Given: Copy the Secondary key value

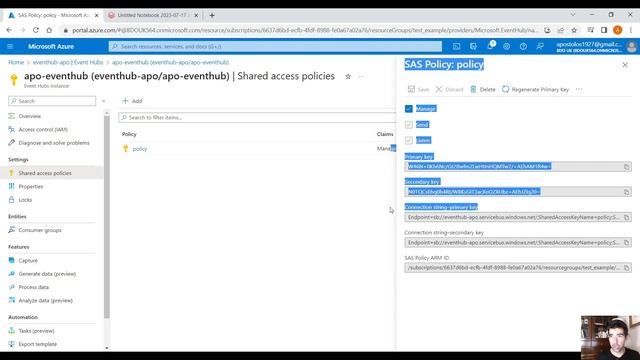Looking at the screenshot, I should 627,192.
